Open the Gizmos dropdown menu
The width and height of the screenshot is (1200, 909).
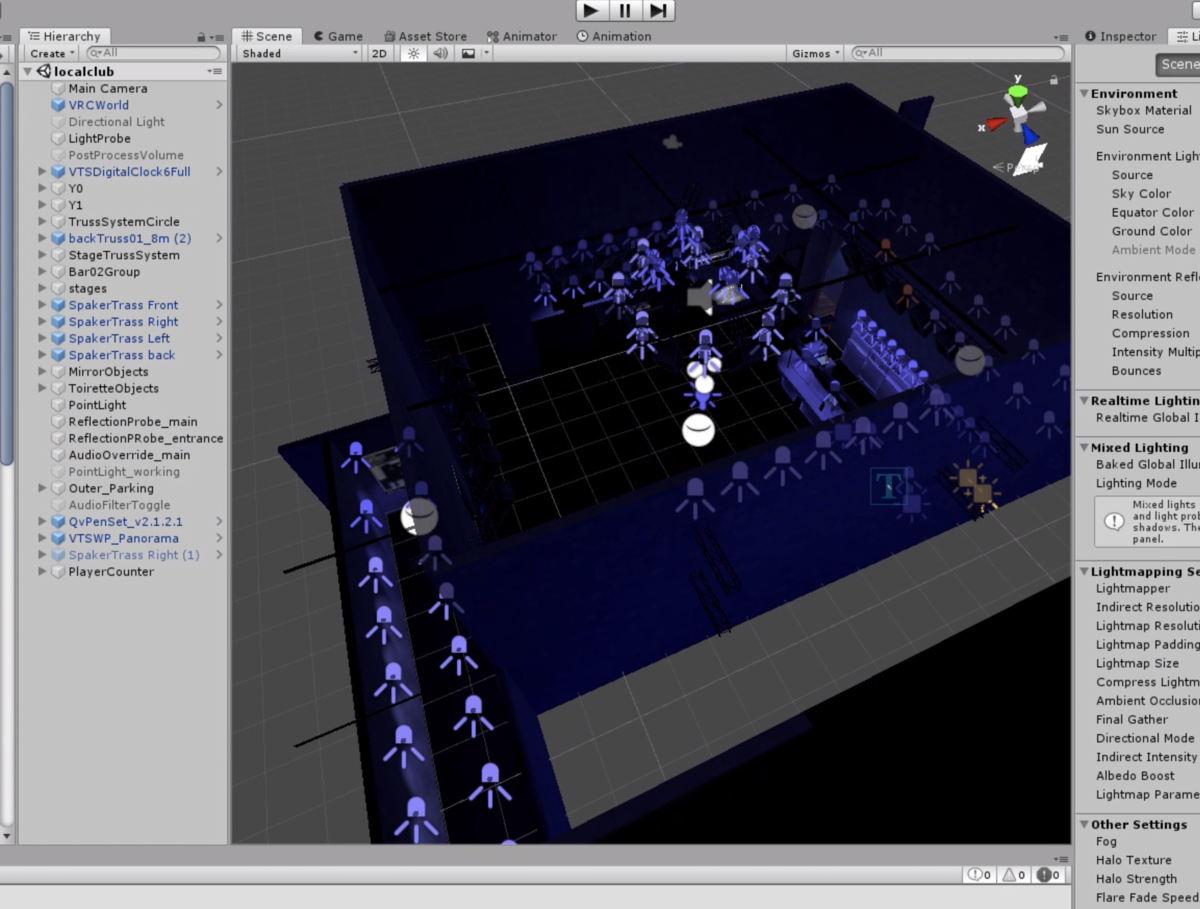tap(815, 53)
